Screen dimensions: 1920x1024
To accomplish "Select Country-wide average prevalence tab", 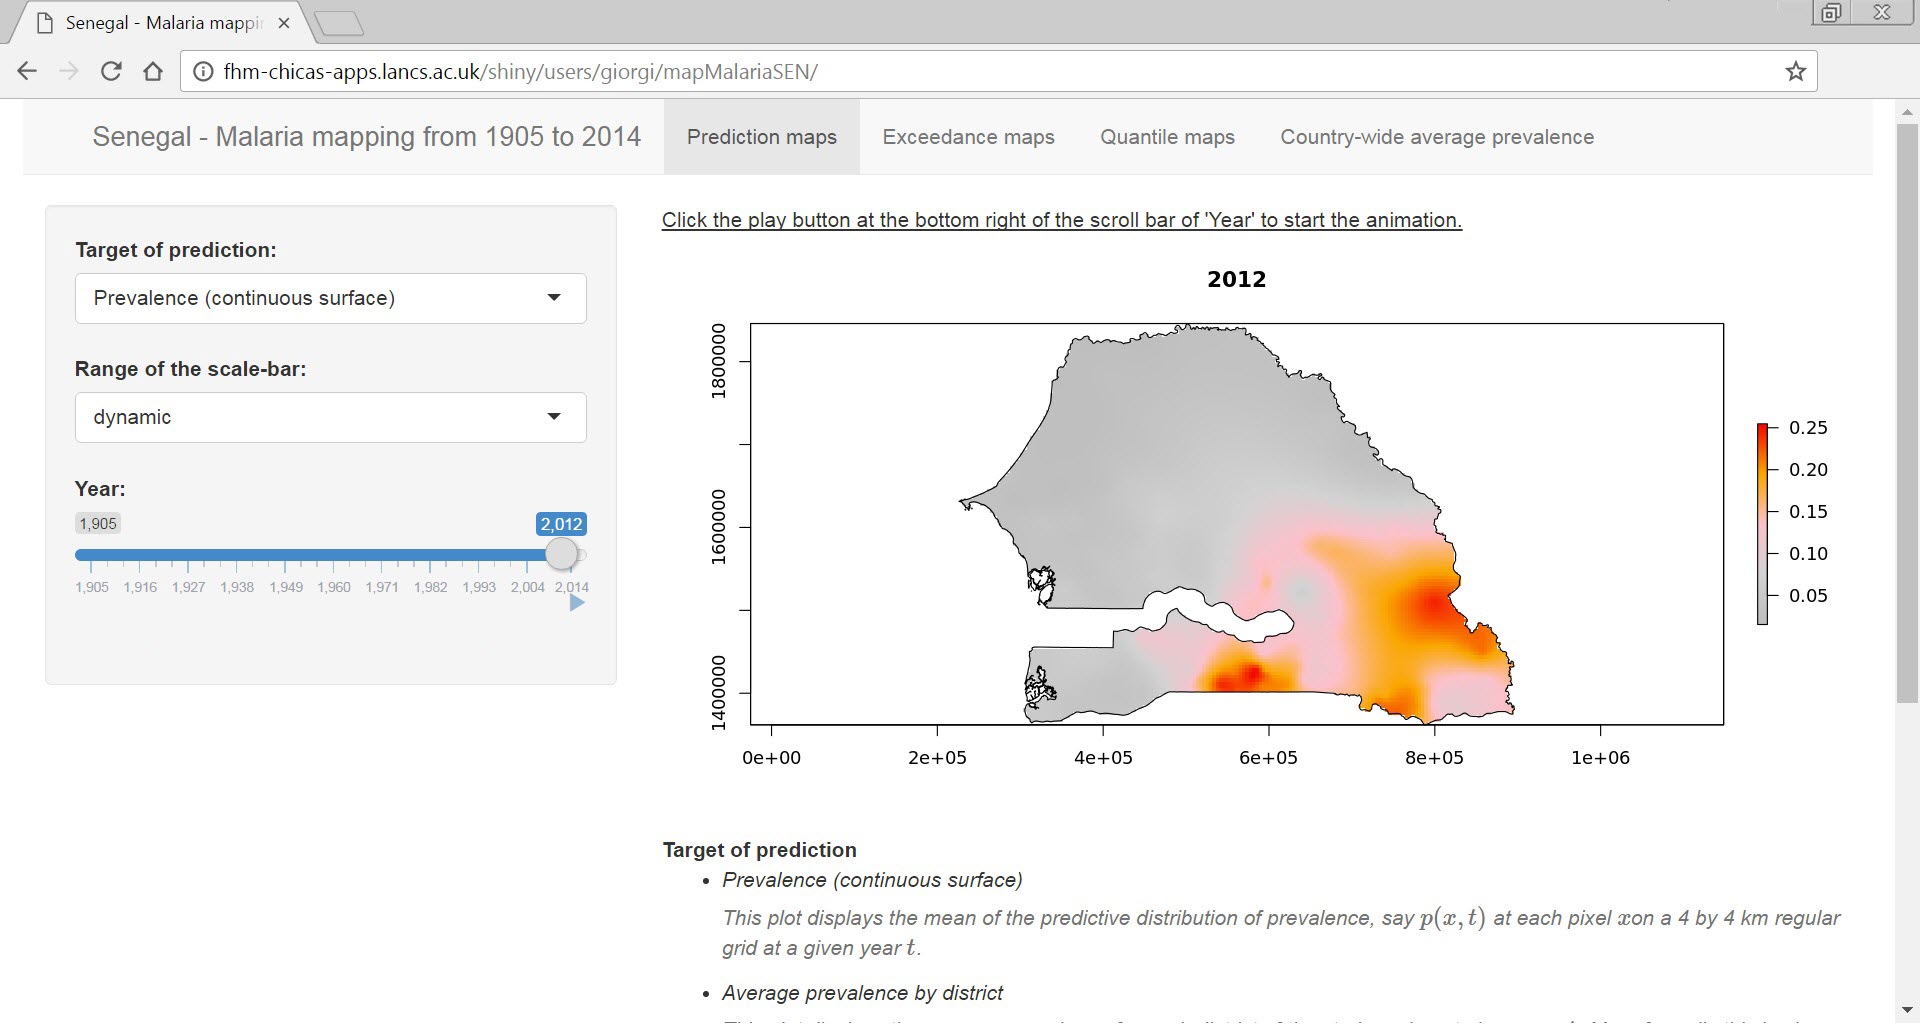I will [x=1436, y=137].
